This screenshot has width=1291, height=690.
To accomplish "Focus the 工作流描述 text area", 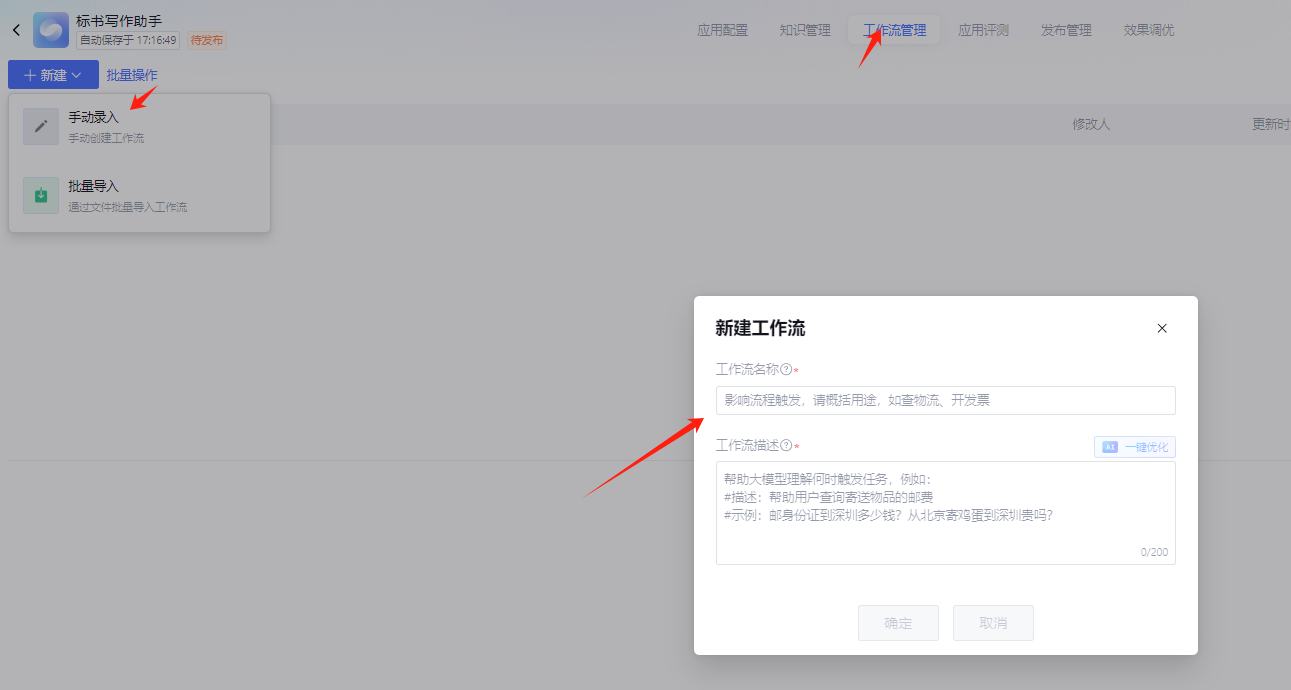I will [946, 513].
